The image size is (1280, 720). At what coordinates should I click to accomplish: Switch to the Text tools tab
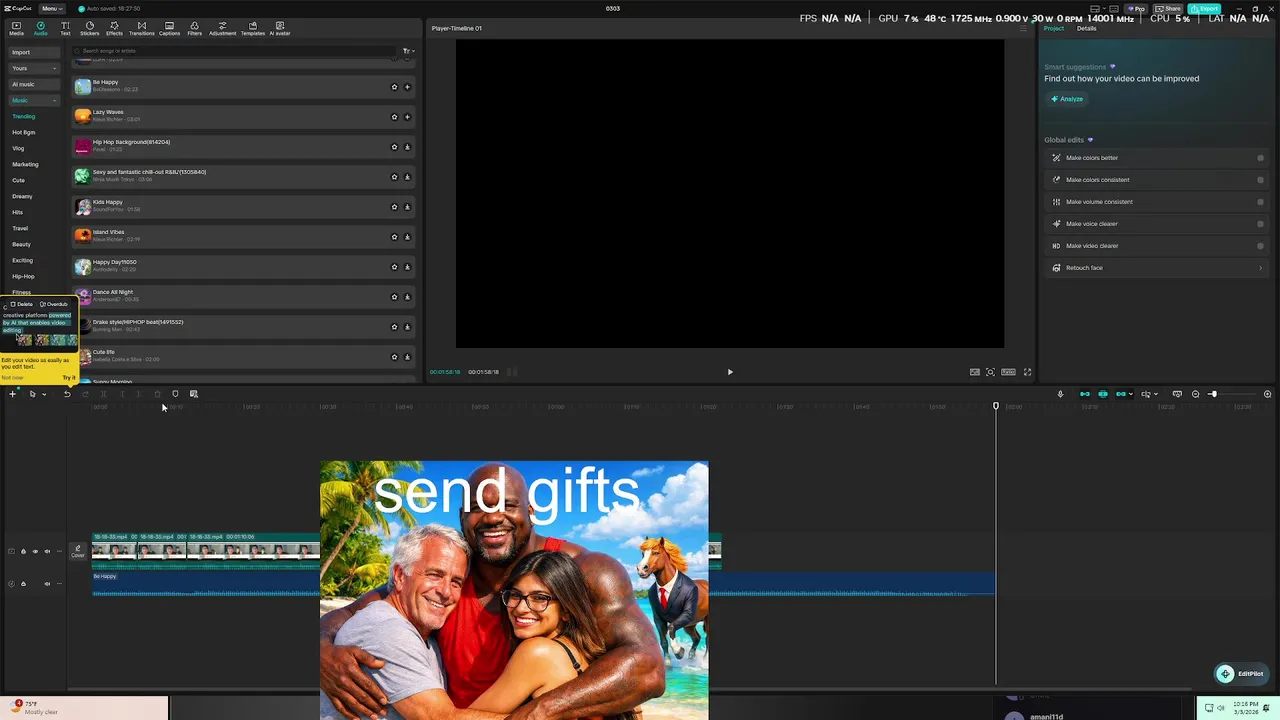[x=65, y=28]
